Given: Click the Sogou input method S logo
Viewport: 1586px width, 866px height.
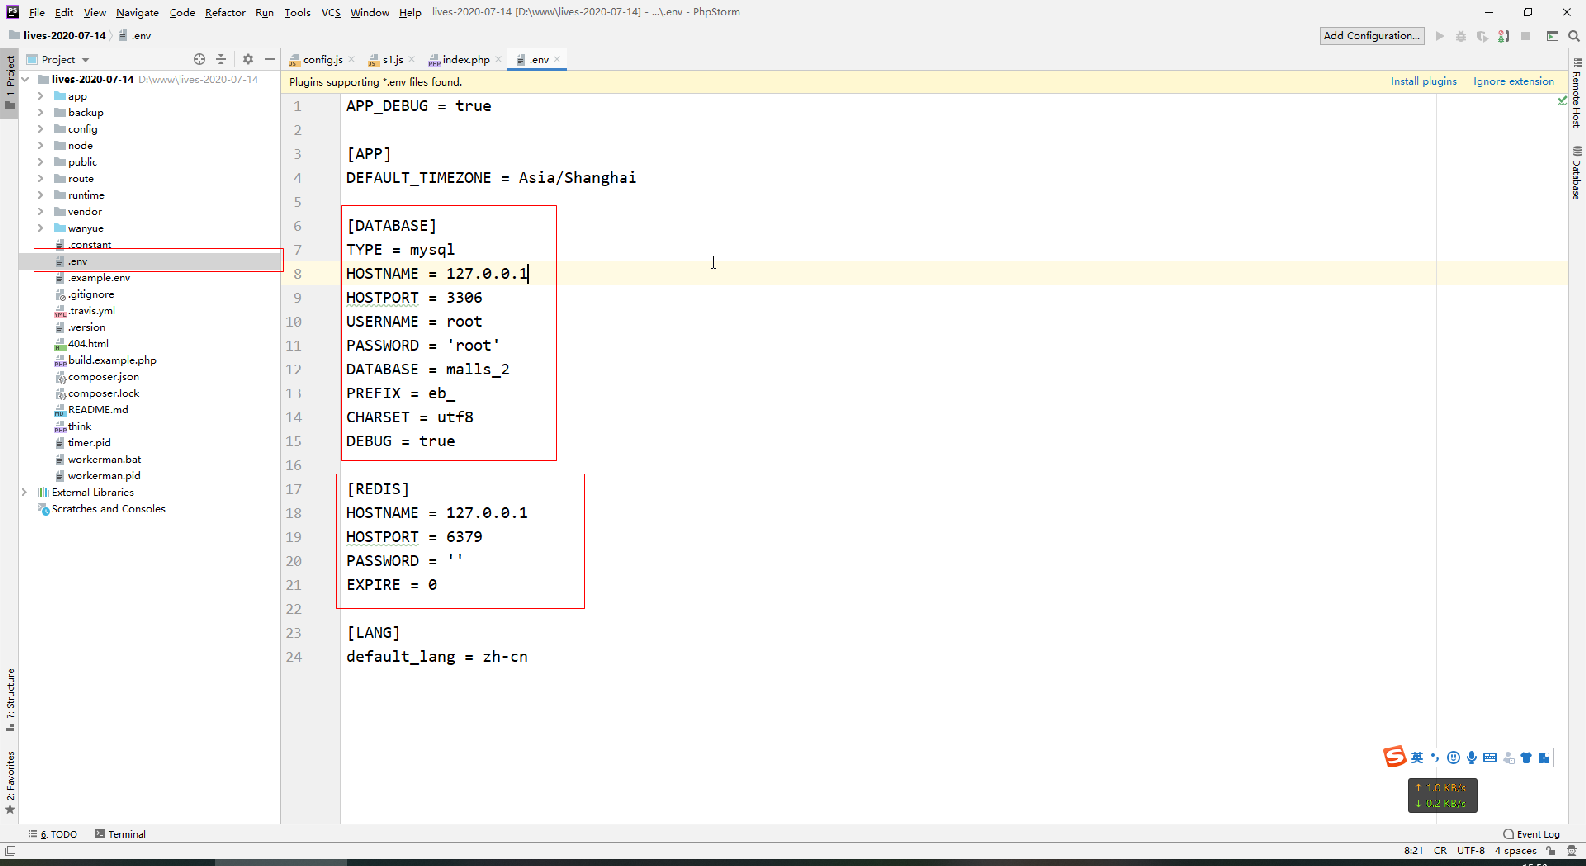Looking at the screenshot, I should (1394, 757).
